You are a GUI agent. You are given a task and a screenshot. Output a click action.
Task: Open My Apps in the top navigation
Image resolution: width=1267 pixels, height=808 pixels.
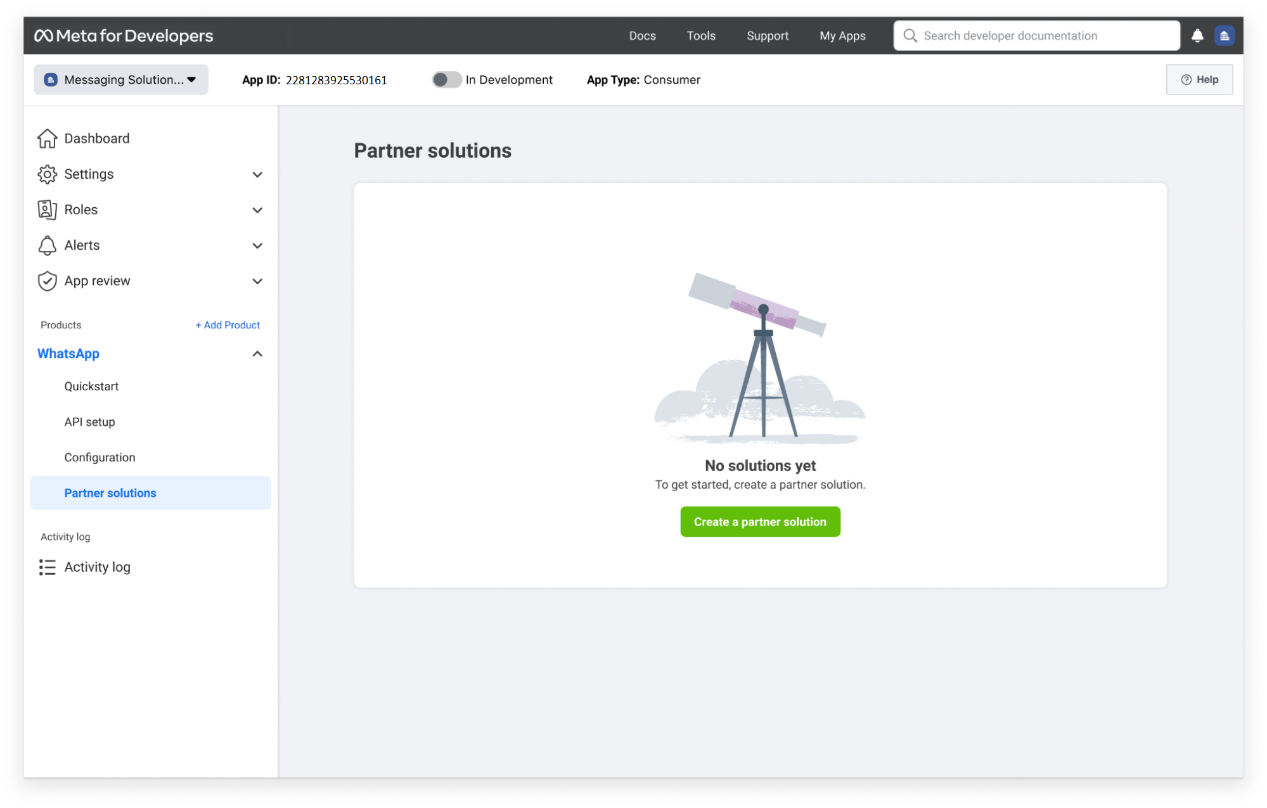coord(842,36)
